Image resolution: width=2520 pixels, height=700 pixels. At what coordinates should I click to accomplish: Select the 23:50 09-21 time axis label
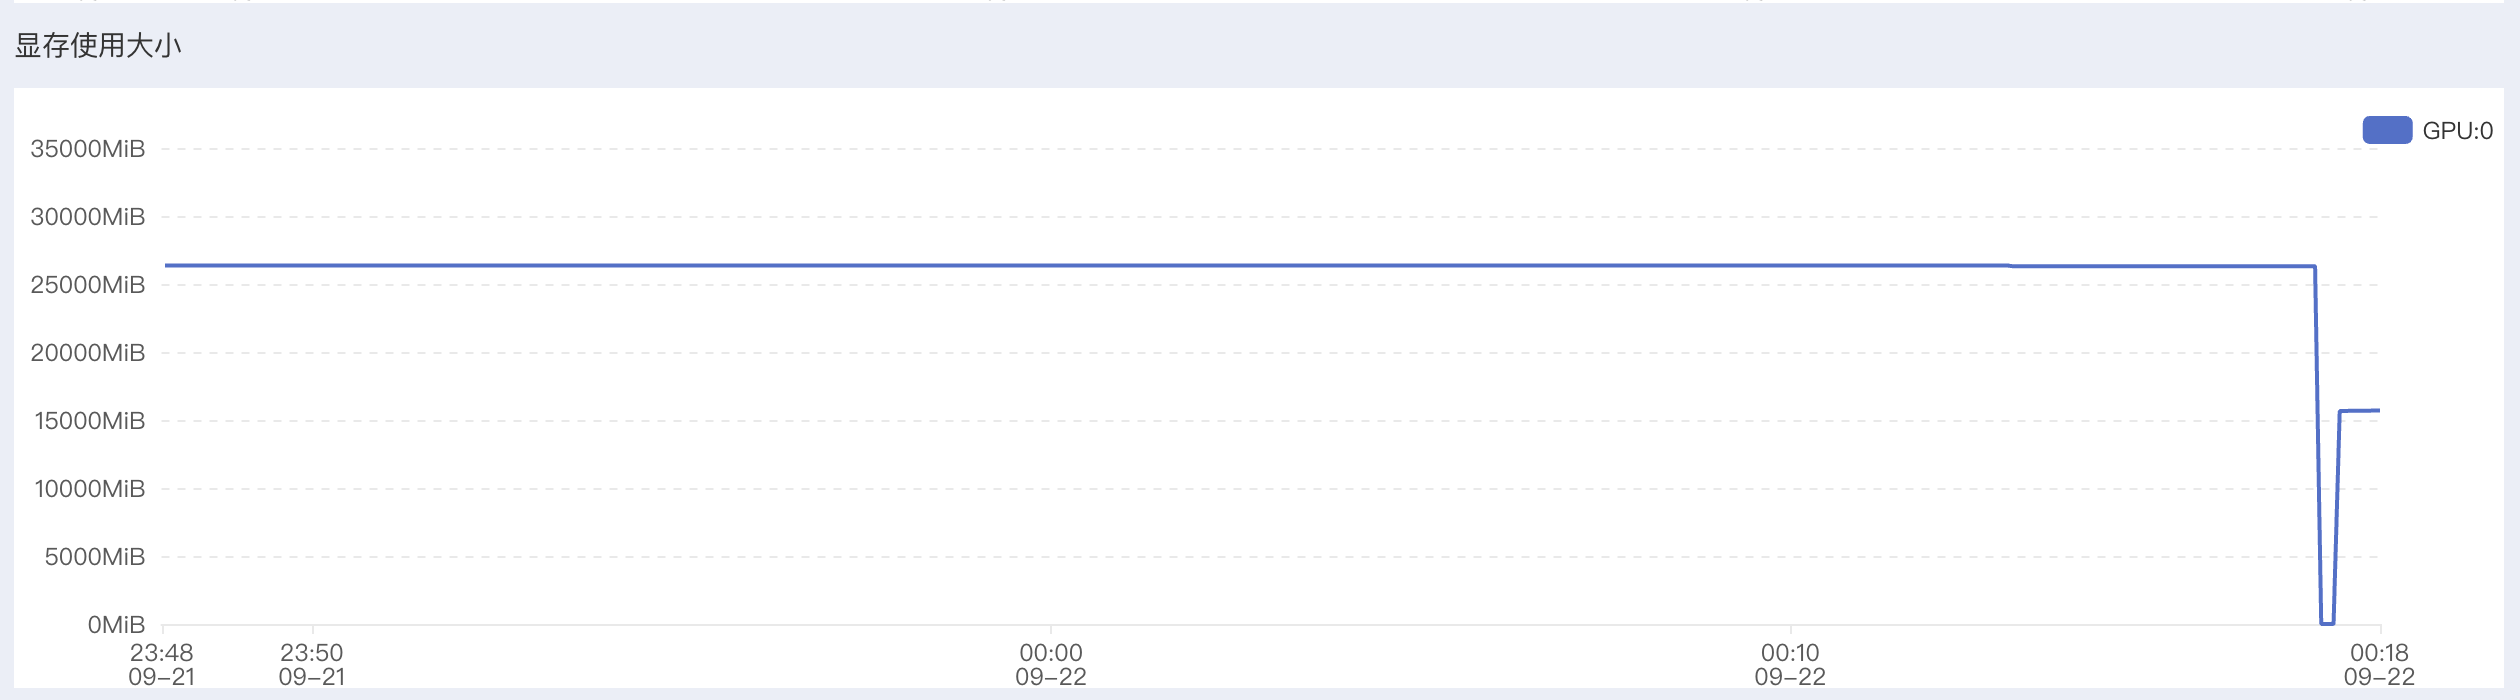point(312,664)
